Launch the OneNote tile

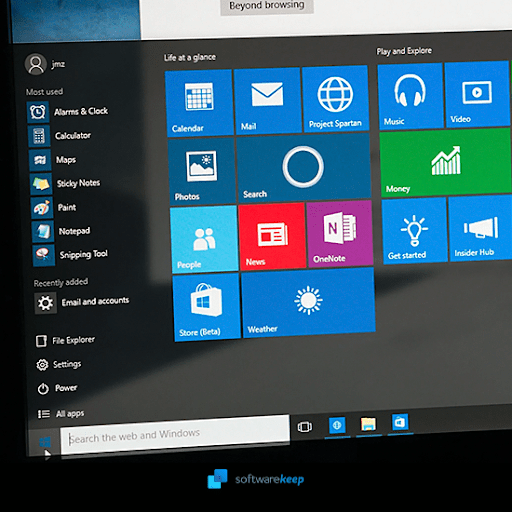340,234
